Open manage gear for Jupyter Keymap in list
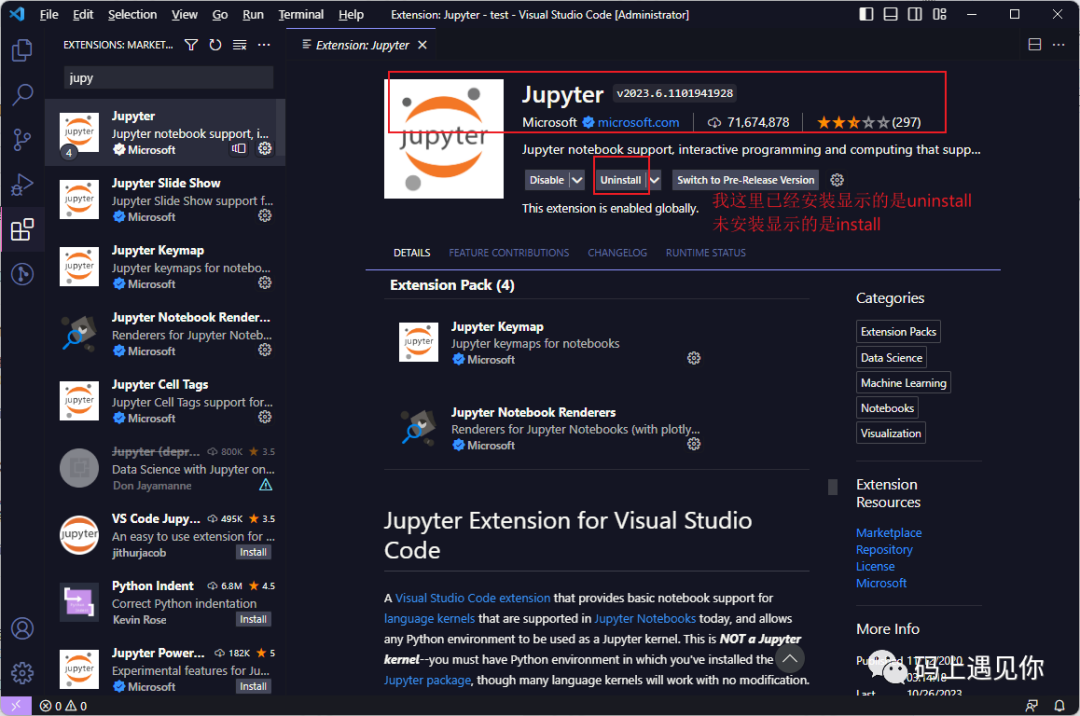1080x716 pixels. pos(264,283)
